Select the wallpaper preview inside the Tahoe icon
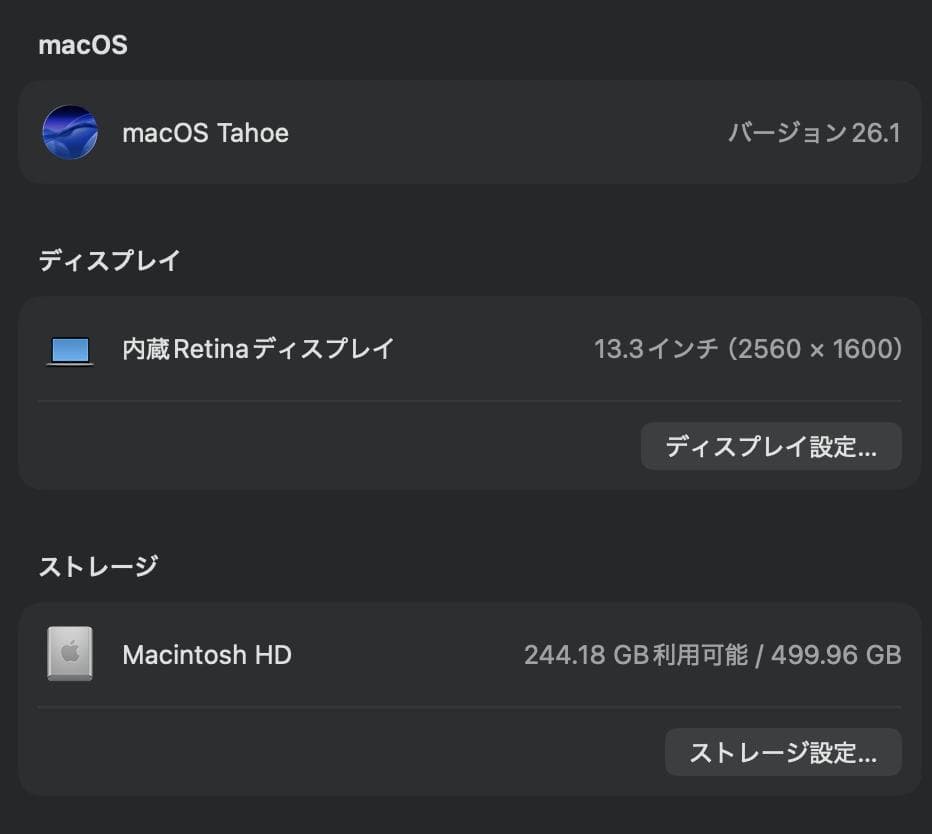Image resolution: width=932 pixels, height=834 pixels. (69, 132)
